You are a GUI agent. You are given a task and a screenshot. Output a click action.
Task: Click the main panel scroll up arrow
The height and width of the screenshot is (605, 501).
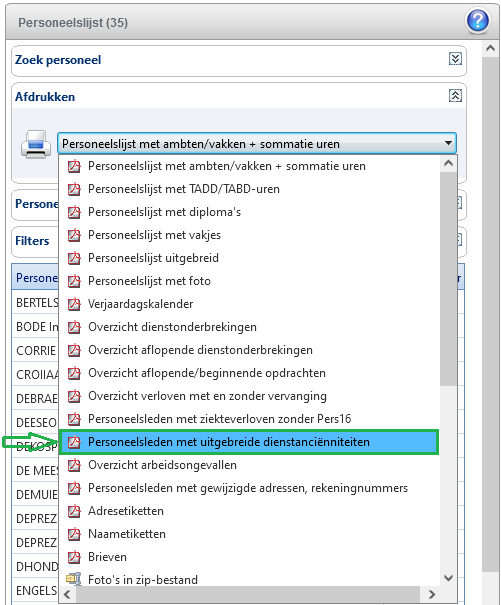pos(490,49)
